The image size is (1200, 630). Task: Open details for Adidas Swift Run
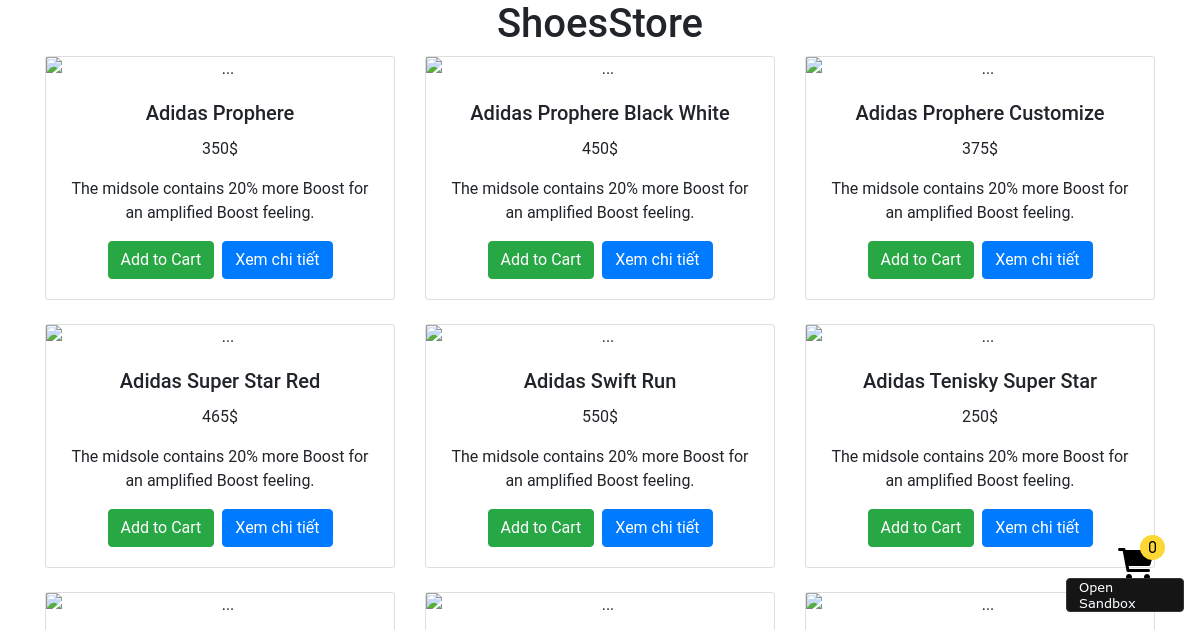click(657, 527)
